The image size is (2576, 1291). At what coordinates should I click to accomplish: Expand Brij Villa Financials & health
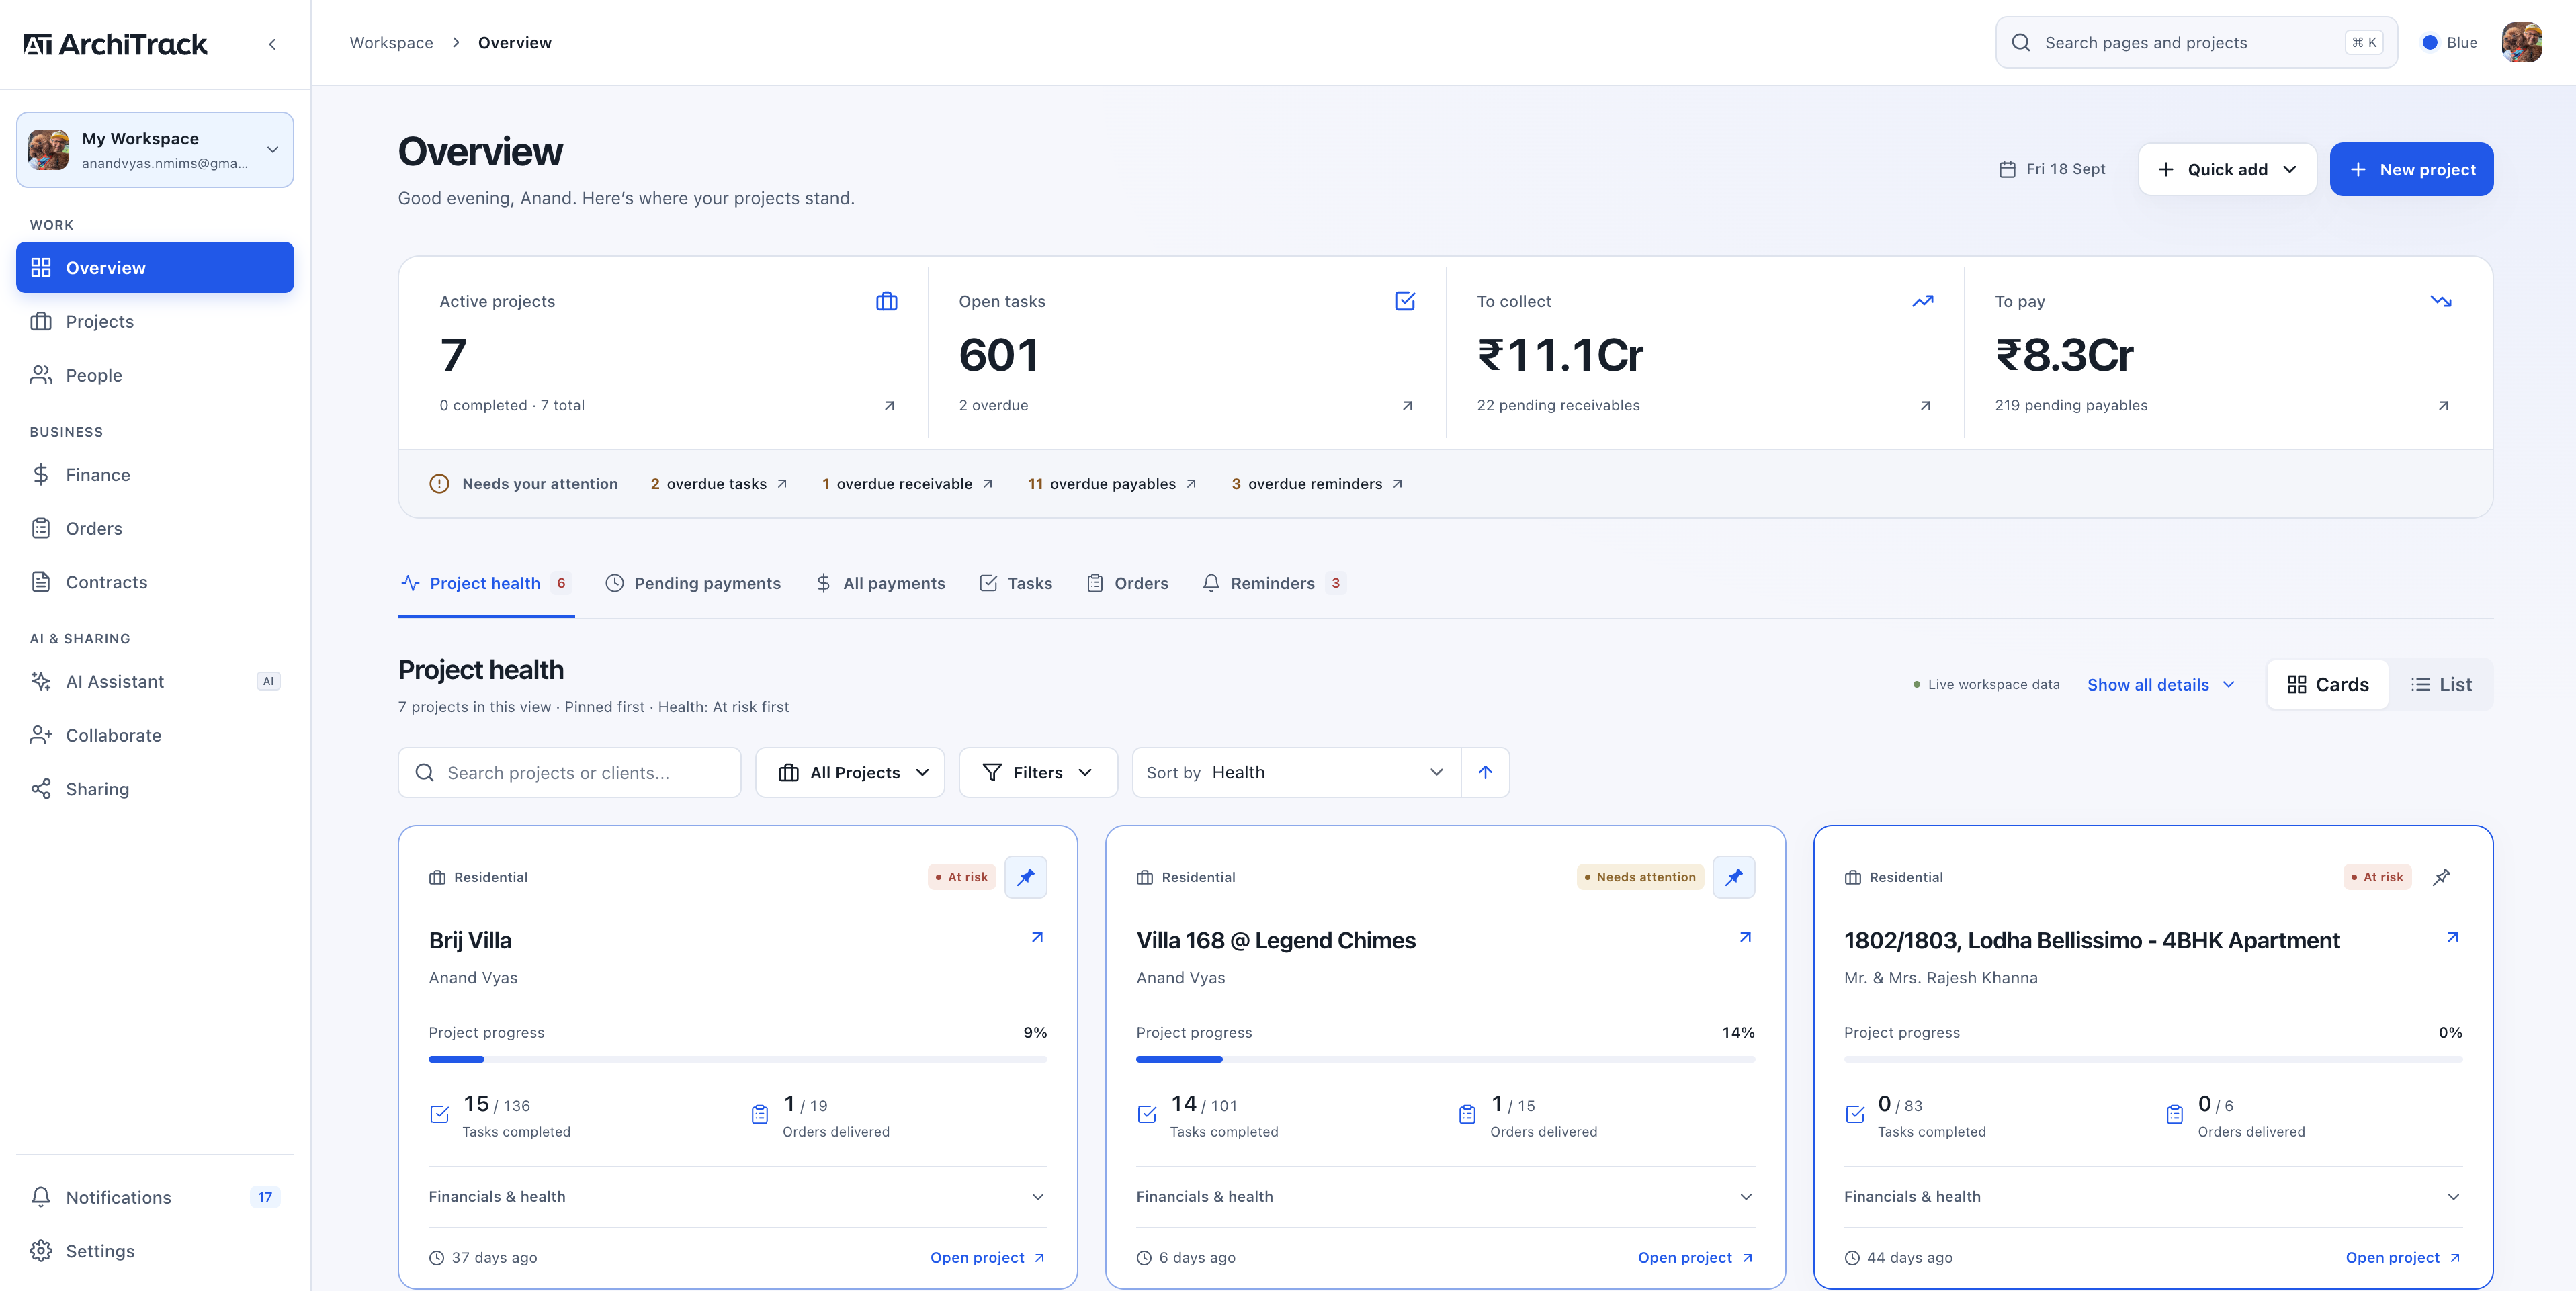point(737,1196)
